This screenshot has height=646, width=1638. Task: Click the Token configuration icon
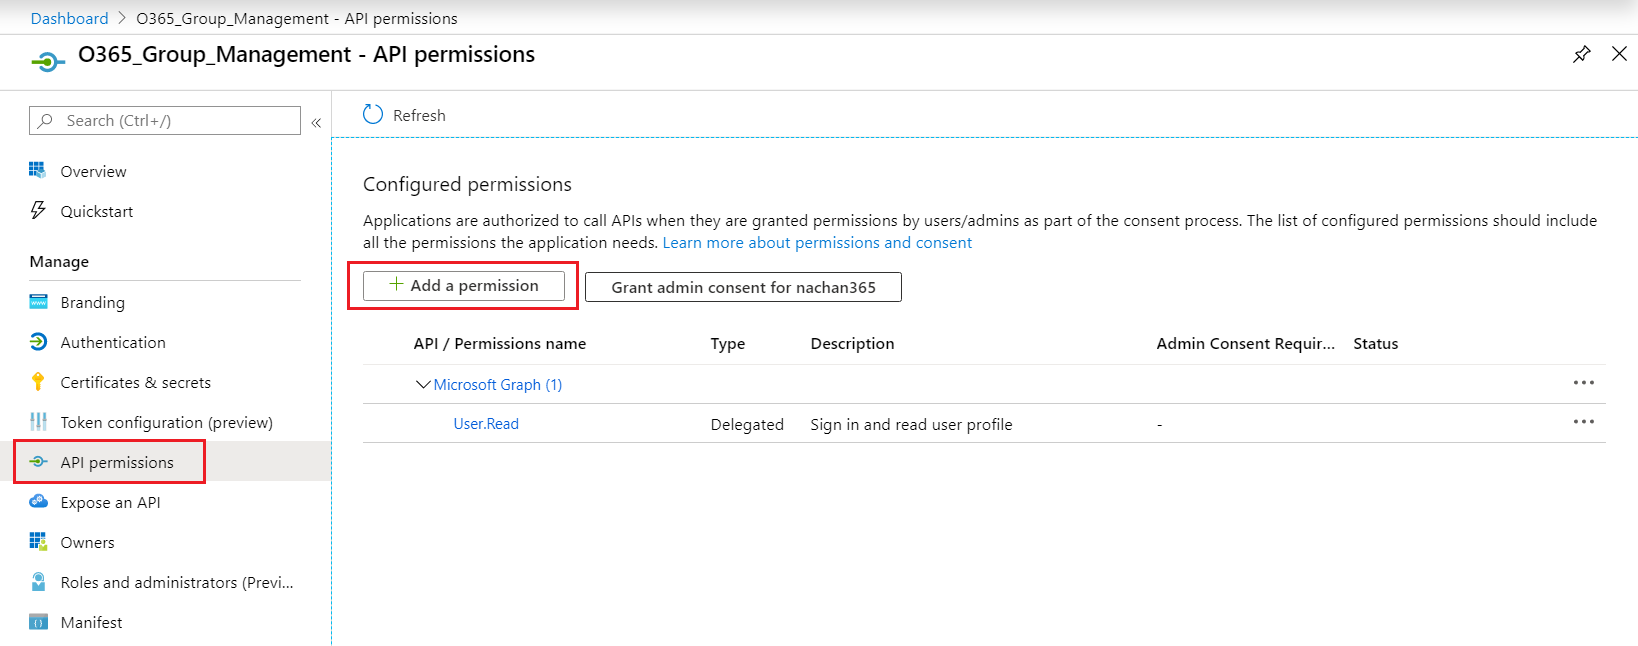click(x=38, y=422)
